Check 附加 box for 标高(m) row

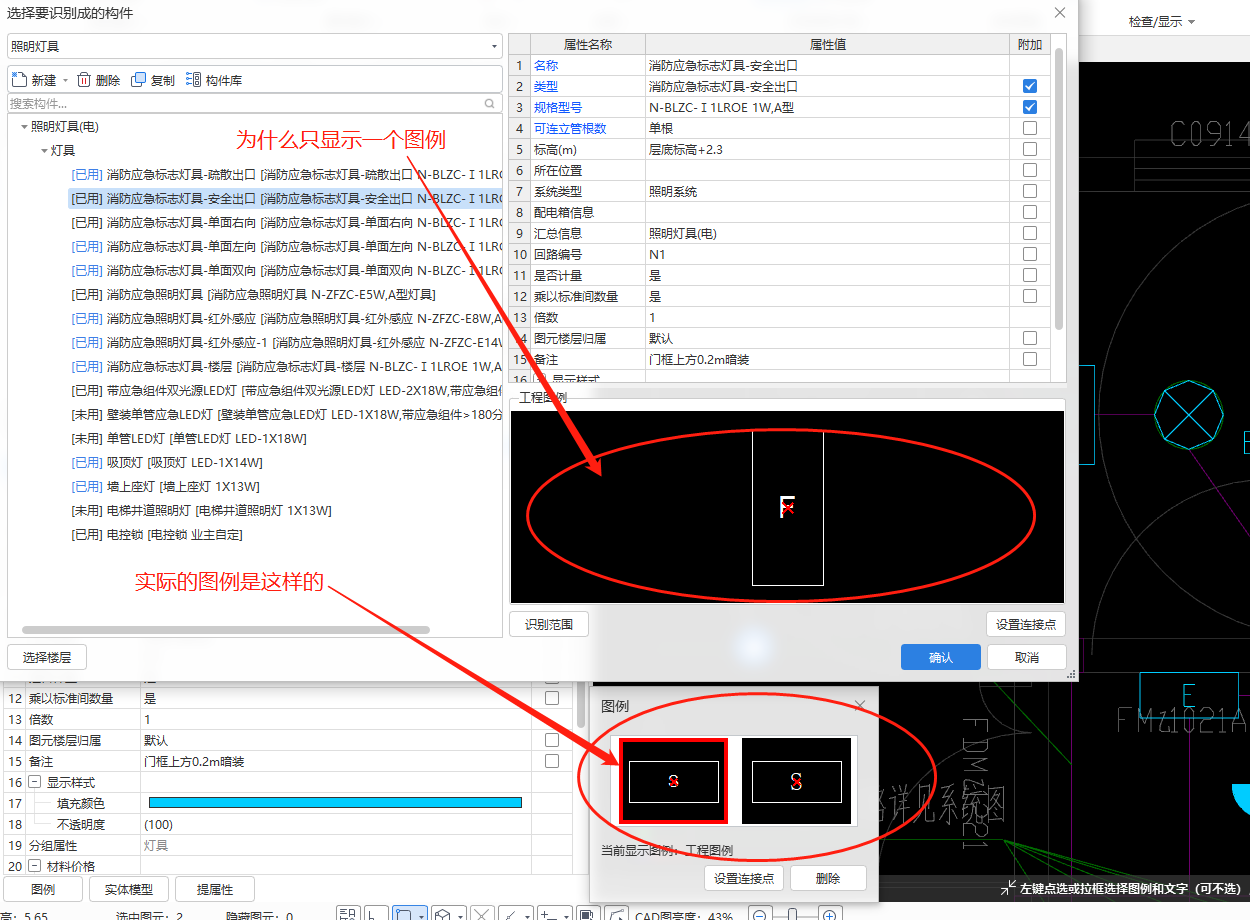pos(1030,149)
